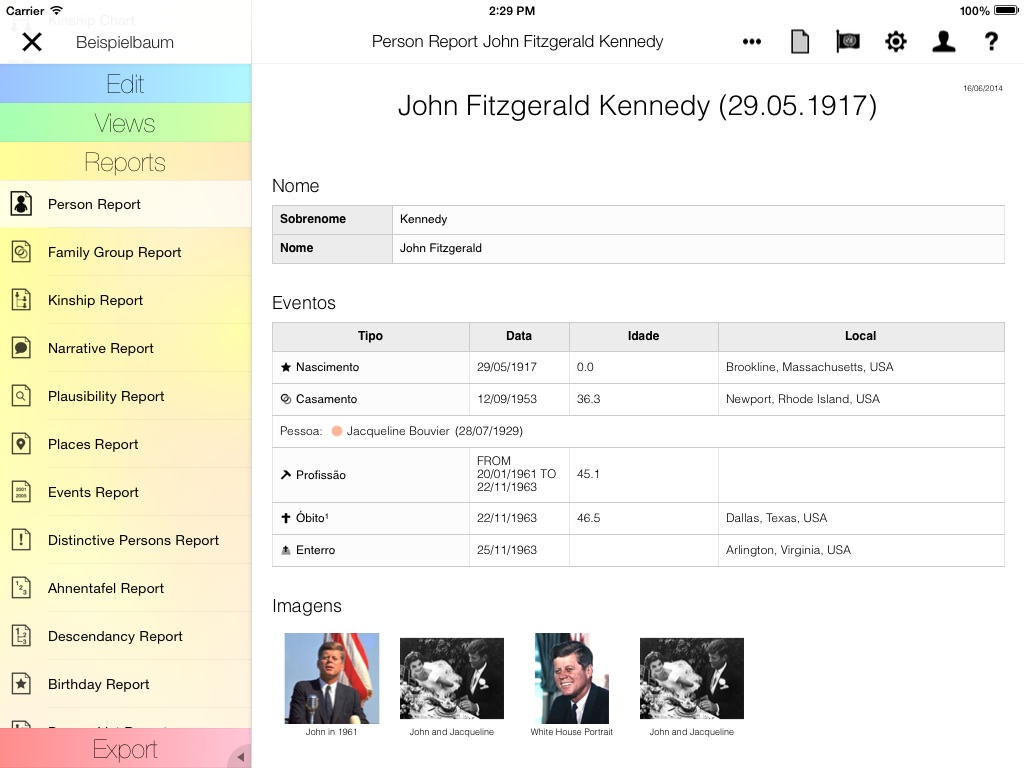Open Ahnentafel Report
The image size is (1024, 768).
125,588
